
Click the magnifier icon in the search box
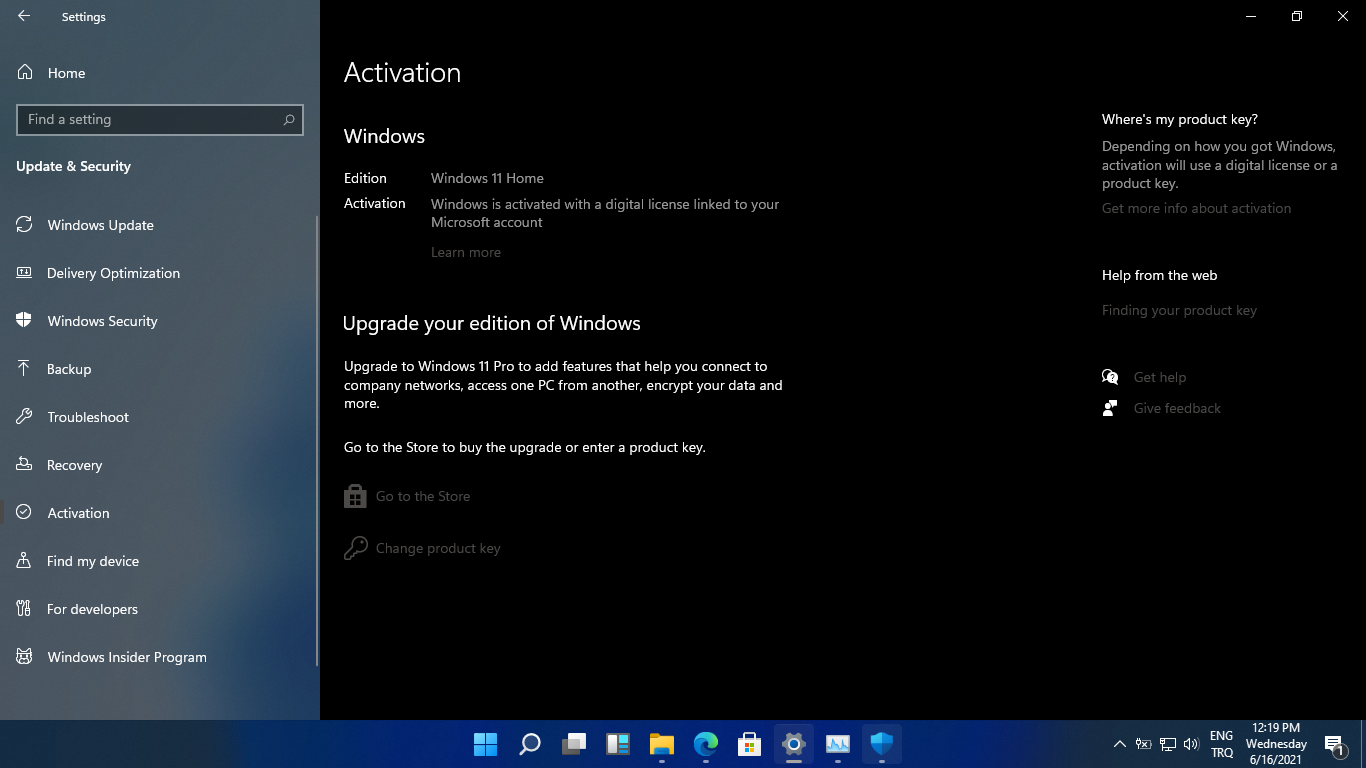[x=289, y=119]
